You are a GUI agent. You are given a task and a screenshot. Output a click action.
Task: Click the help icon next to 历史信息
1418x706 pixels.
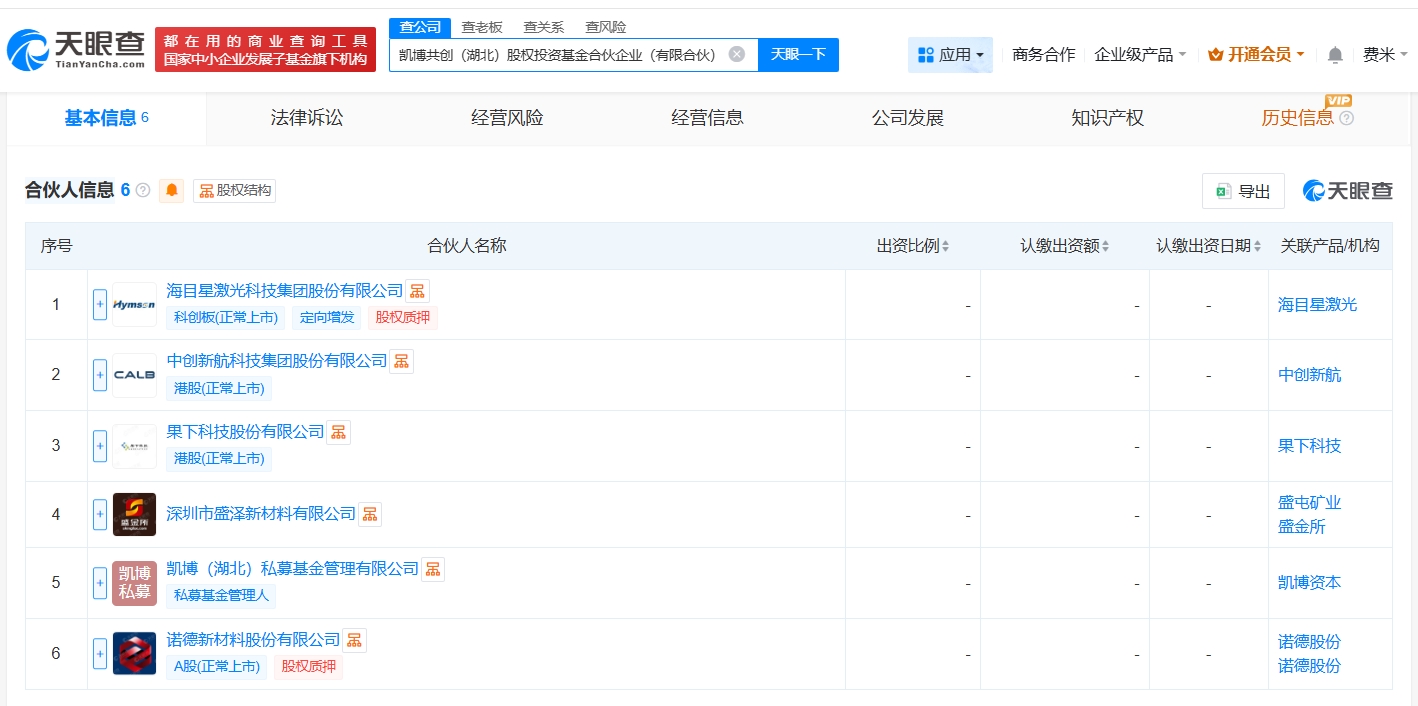tap(1347, 118)
